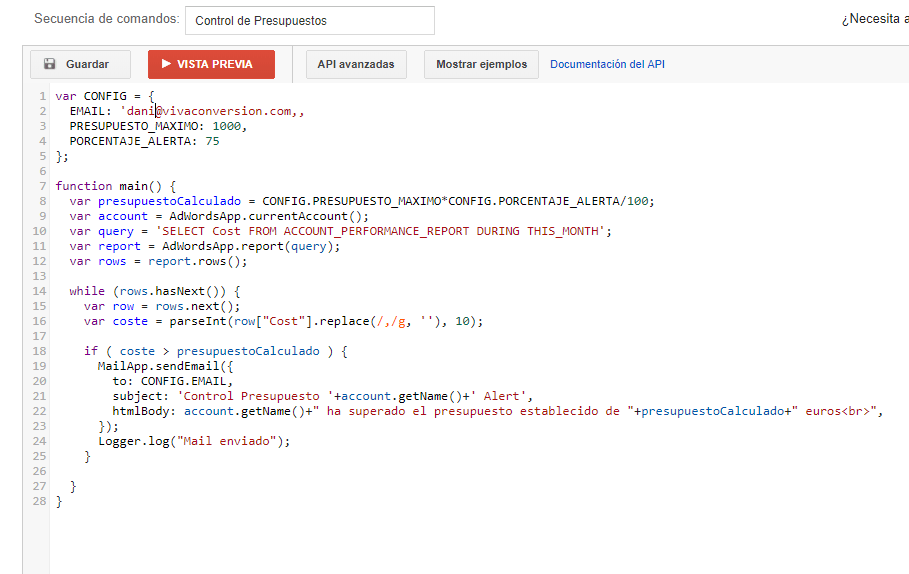Image resolution: width=909 pixels, height=574 pixels.
Task: Open the Documentación del API link
Action: tap(607, 64)
